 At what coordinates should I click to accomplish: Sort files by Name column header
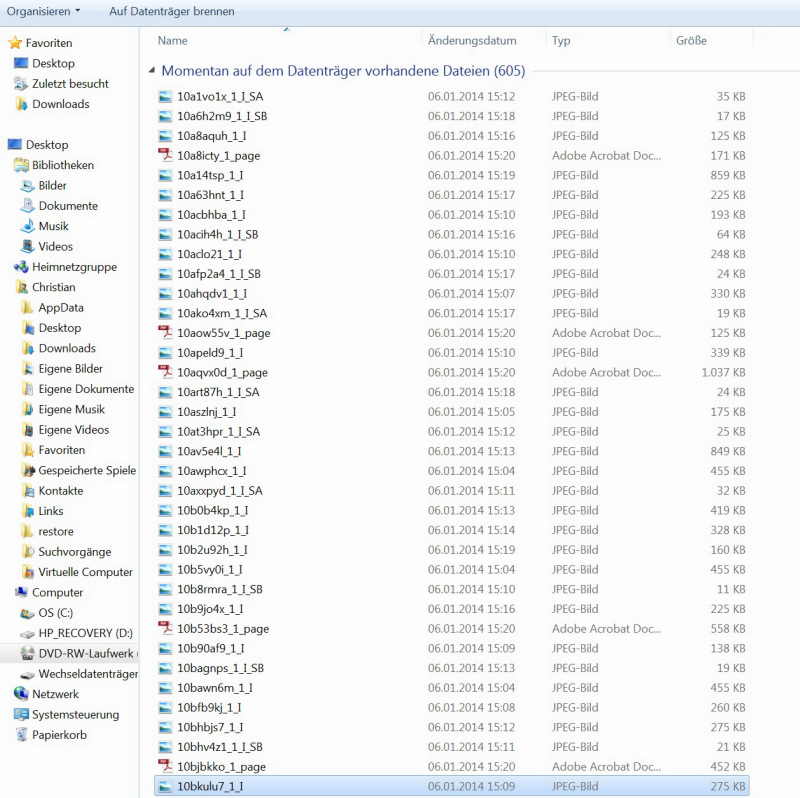(x=173, y=41)
